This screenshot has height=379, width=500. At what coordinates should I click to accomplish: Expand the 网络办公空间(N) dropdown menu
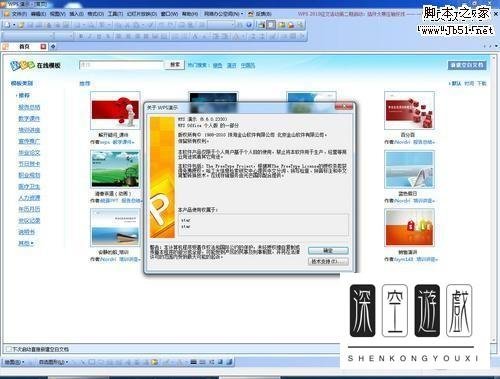tap(223, 14)
